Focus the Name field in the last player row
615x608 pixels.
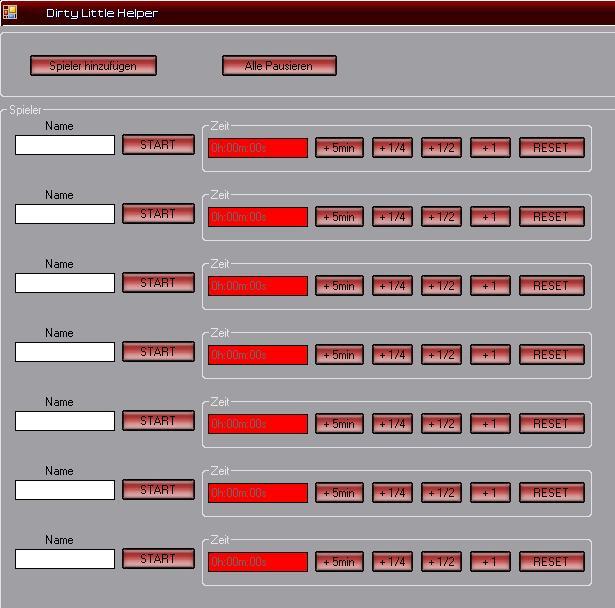[x=65, y=559]
